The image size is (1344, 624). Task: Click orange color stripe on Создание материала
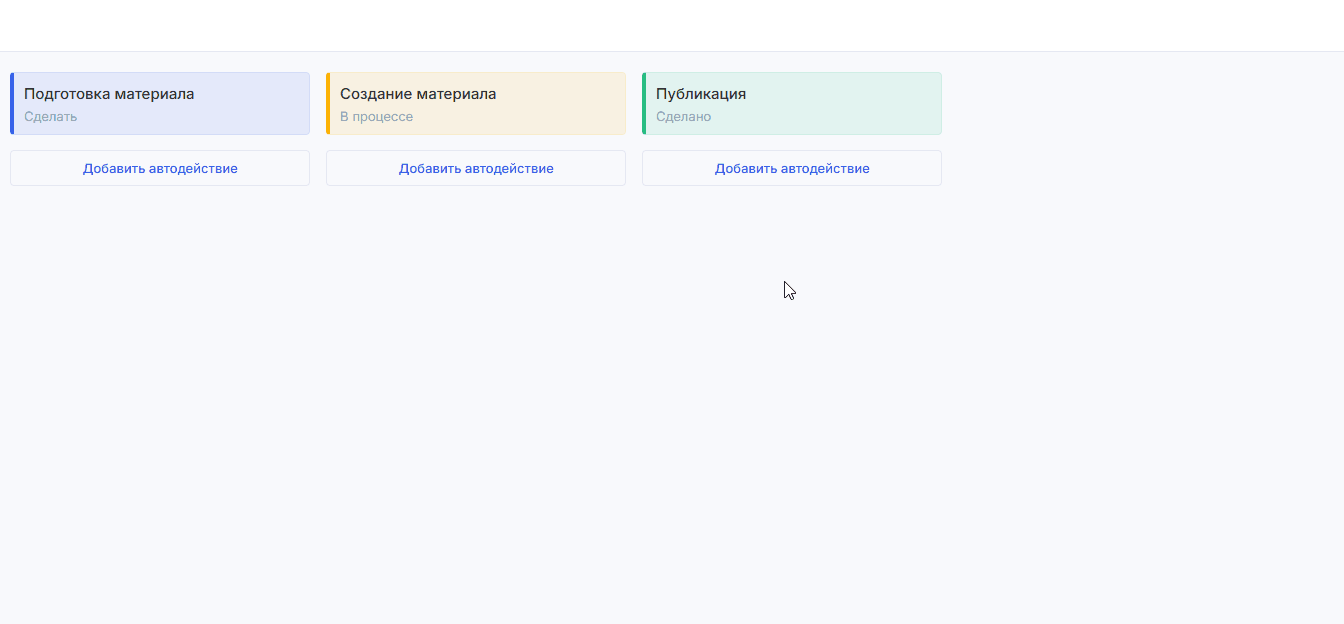[328, 103]
